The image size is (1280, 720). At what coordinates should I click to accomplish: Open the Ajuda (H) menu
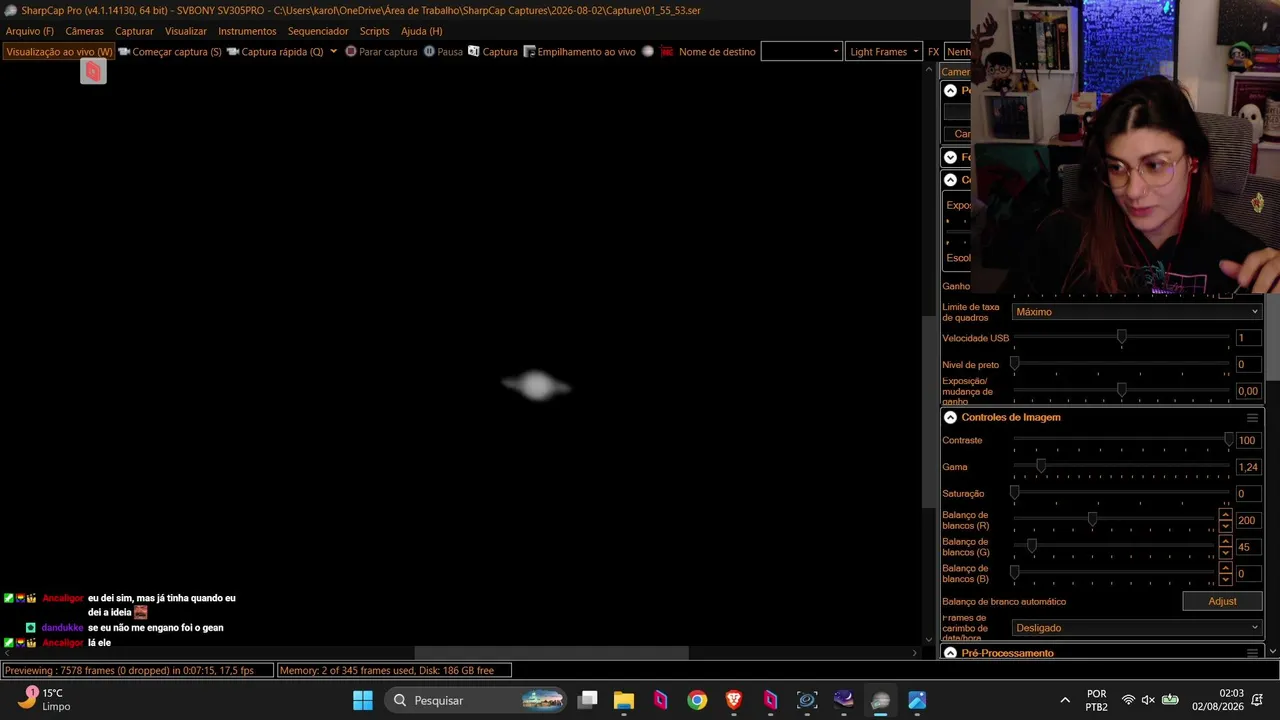tap(421, 31)
